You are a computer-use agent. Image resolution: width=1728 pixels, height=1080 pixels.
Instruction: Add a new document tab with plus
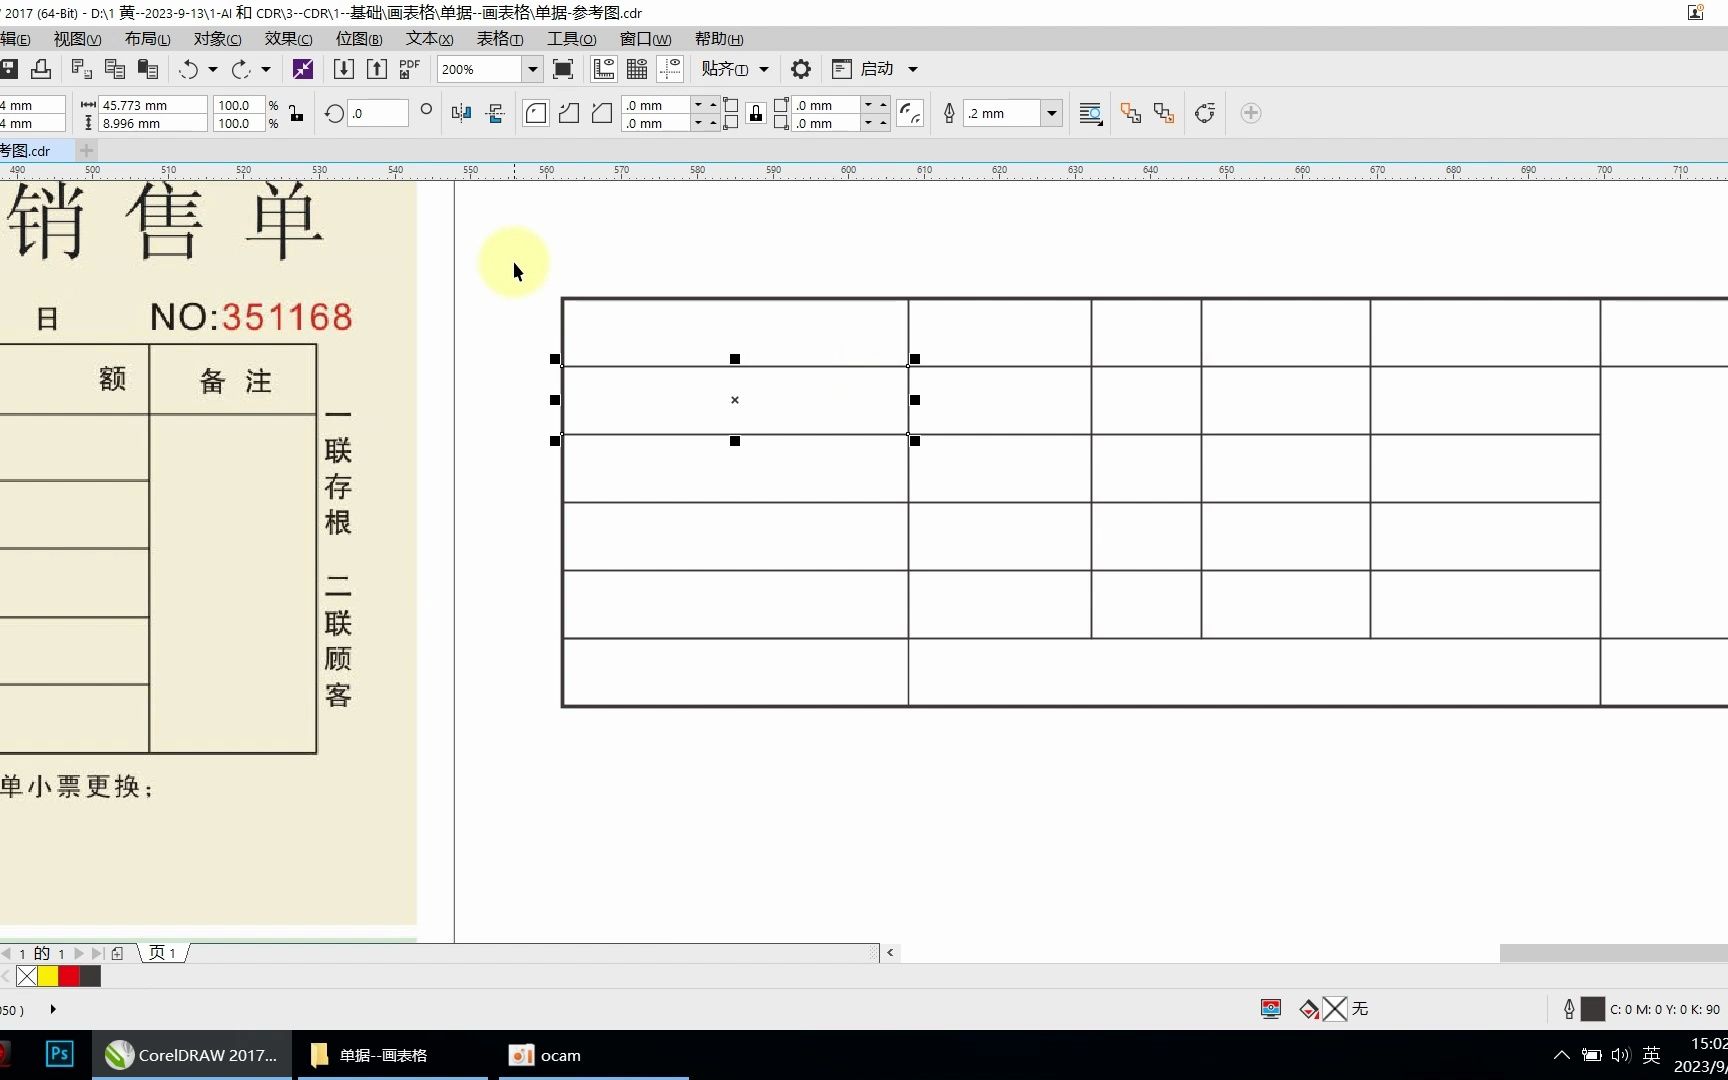tap(86, 150)
